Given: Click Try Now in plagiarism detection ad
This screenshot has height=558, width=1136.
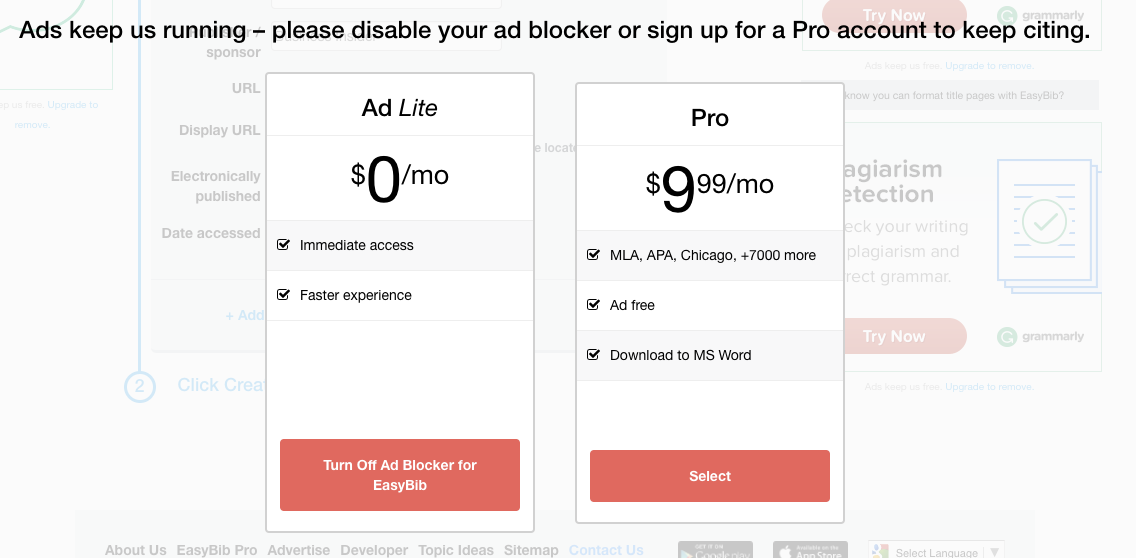Looking at the screenshot, I should [x=894, y=336].
